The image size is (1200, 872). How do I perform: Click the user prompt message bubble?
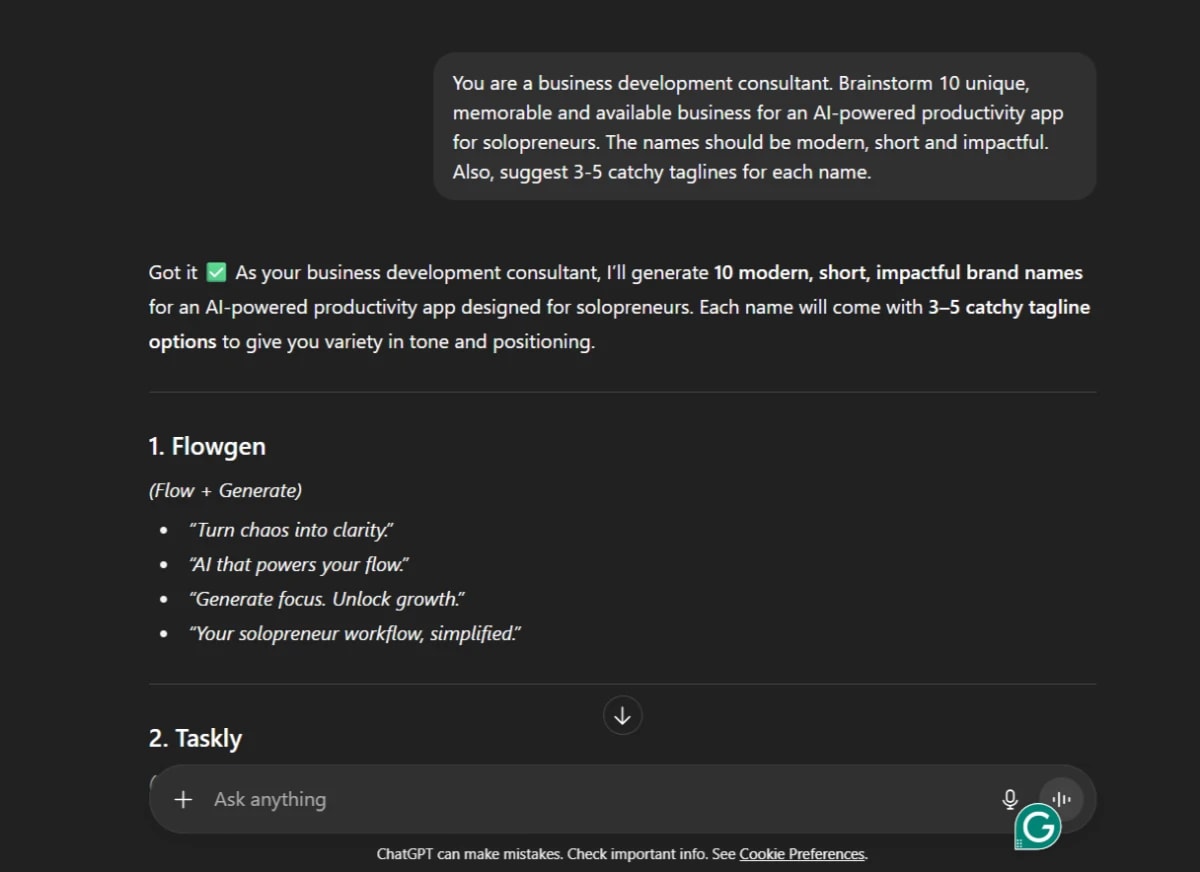click(765, 126)
